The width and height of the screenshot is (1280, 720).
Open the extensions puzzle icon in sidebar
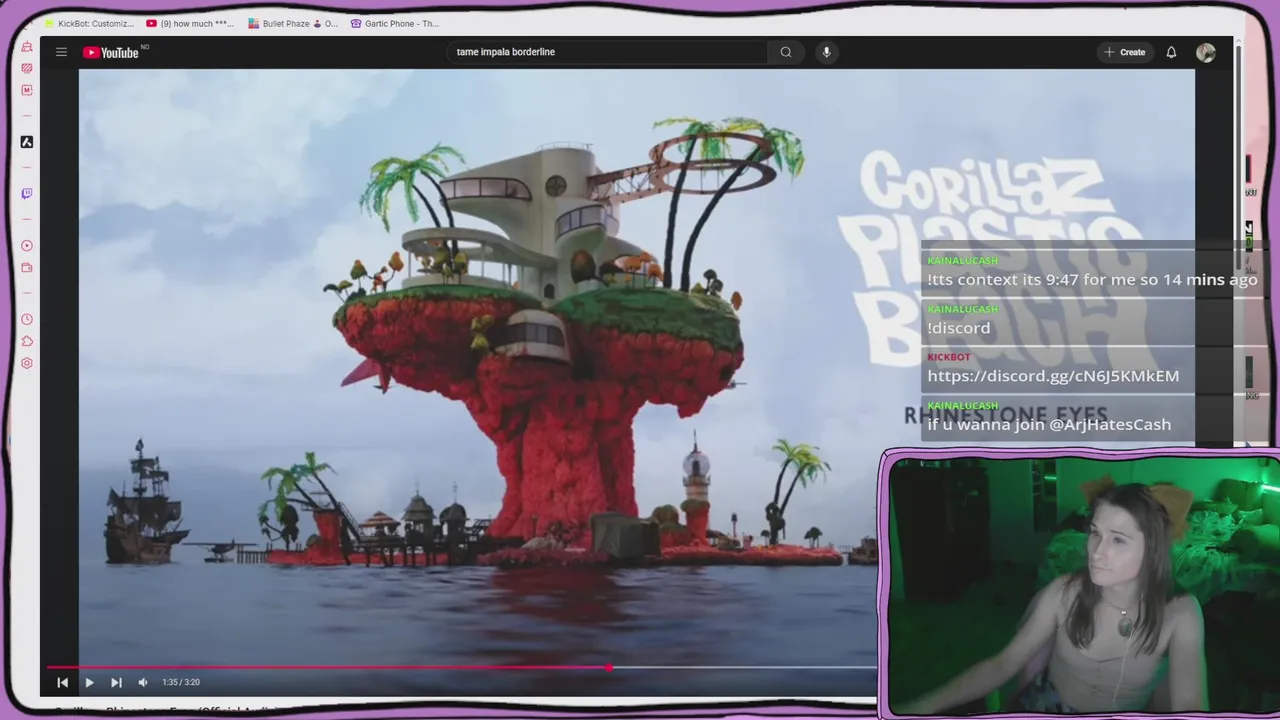27,341
